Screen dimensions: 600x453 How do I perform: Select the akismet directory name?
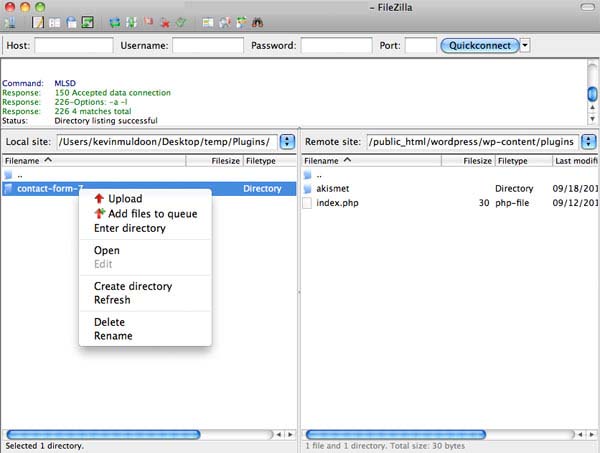click(x=333, y=188)
